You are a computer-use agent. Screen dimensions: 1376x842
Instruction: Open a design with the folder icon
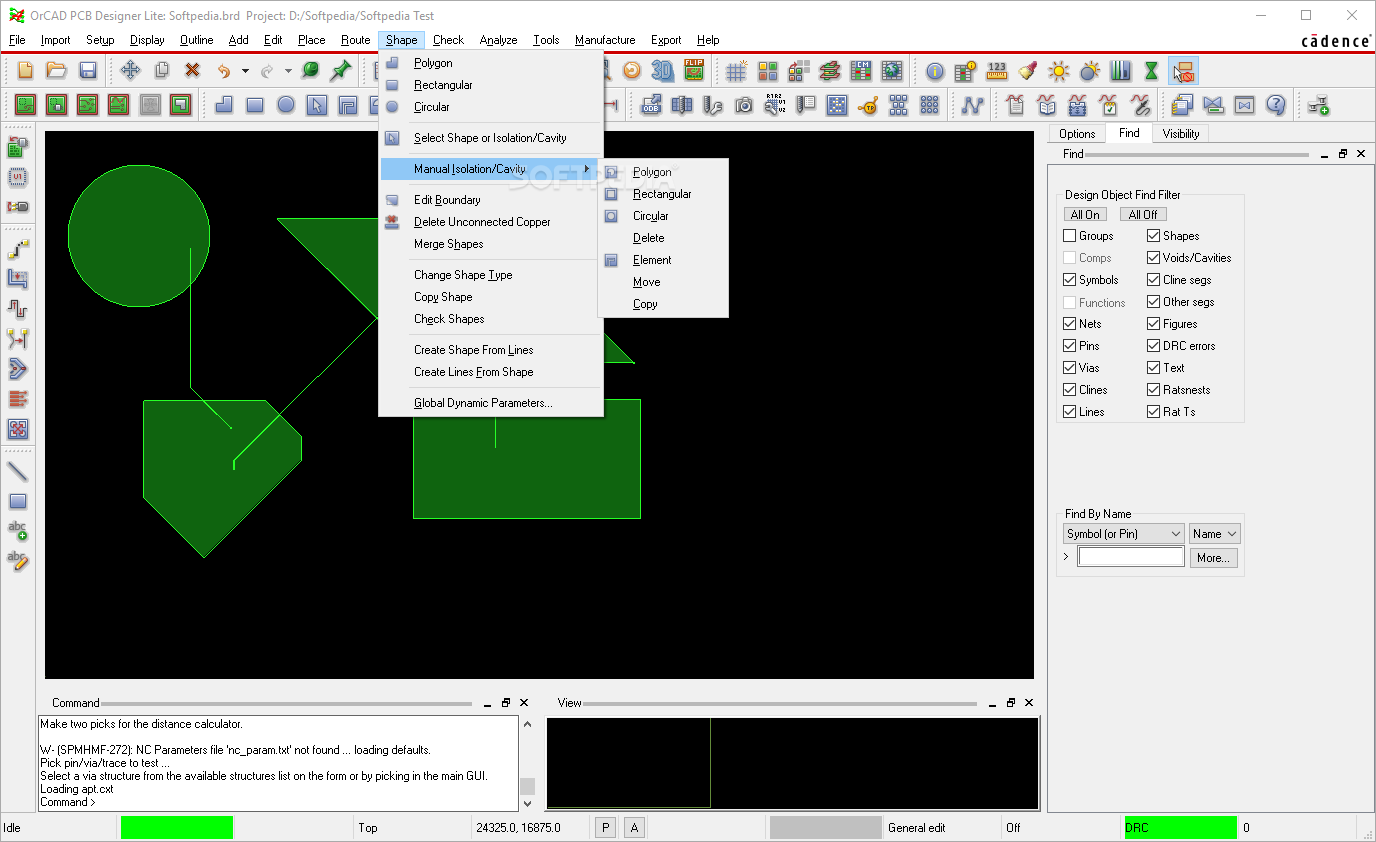57,70
